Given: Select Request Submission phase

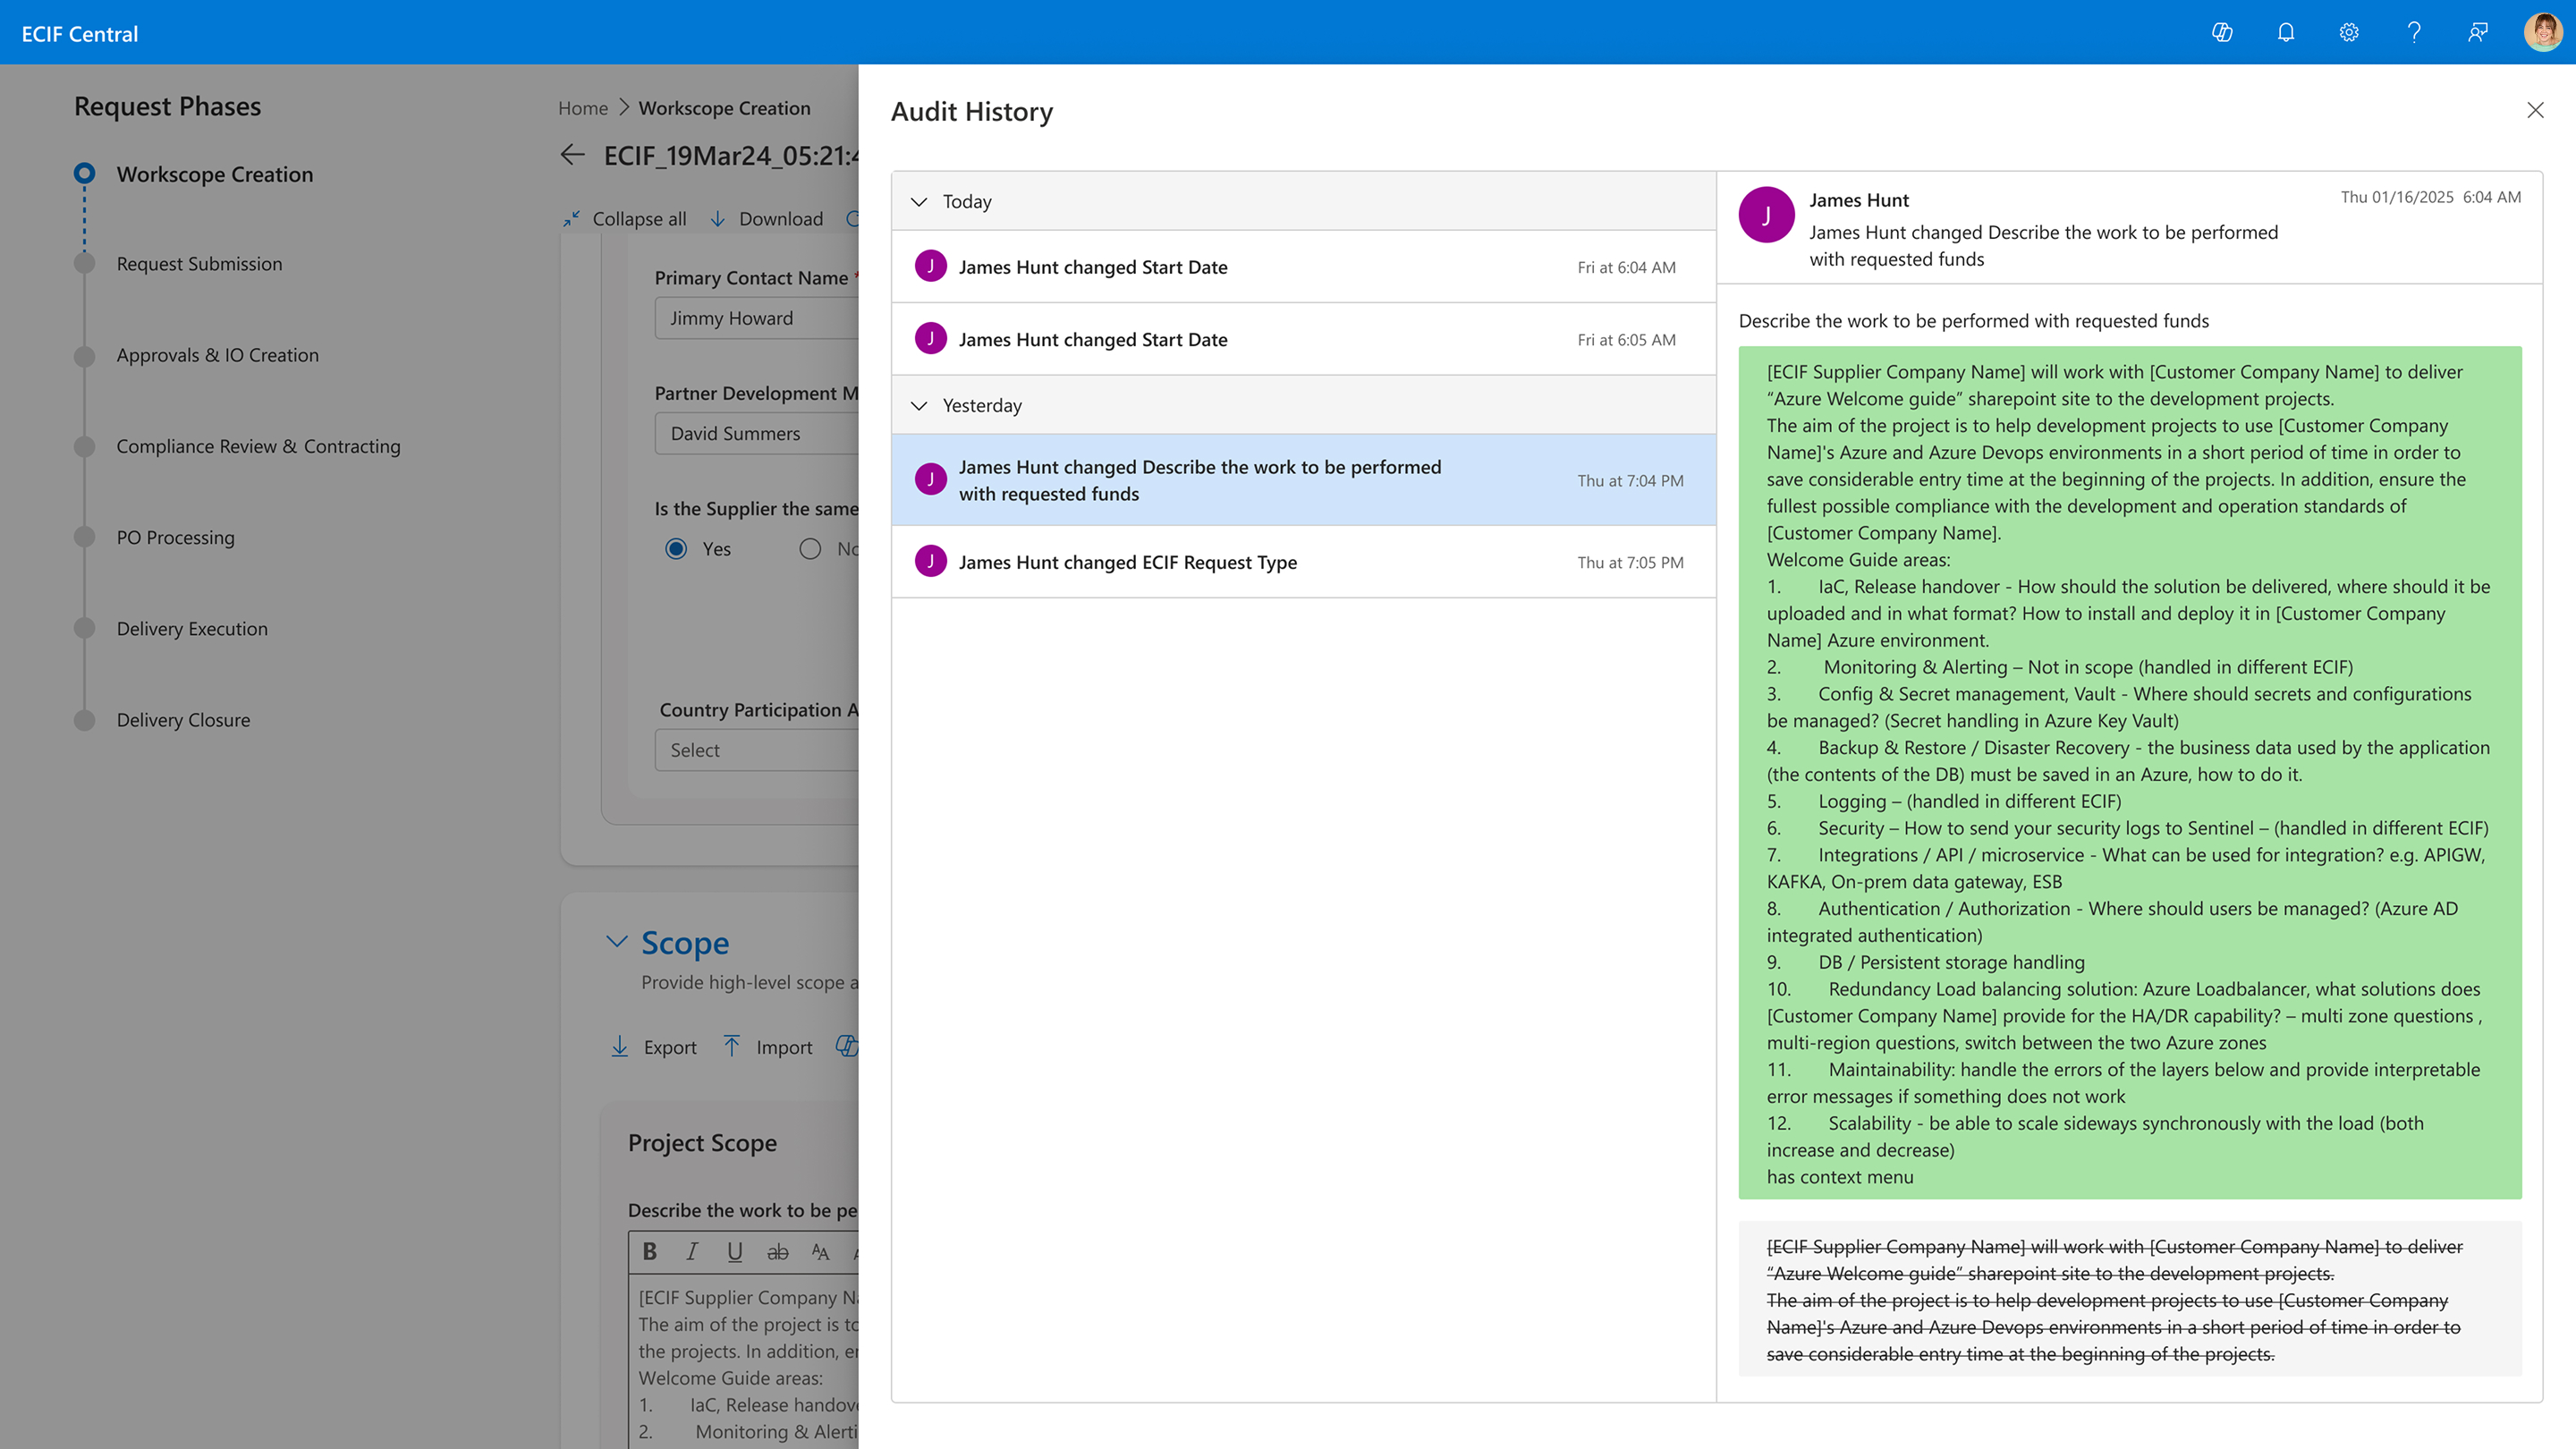Looking at the screenshot, I should [x=199, y=264].
